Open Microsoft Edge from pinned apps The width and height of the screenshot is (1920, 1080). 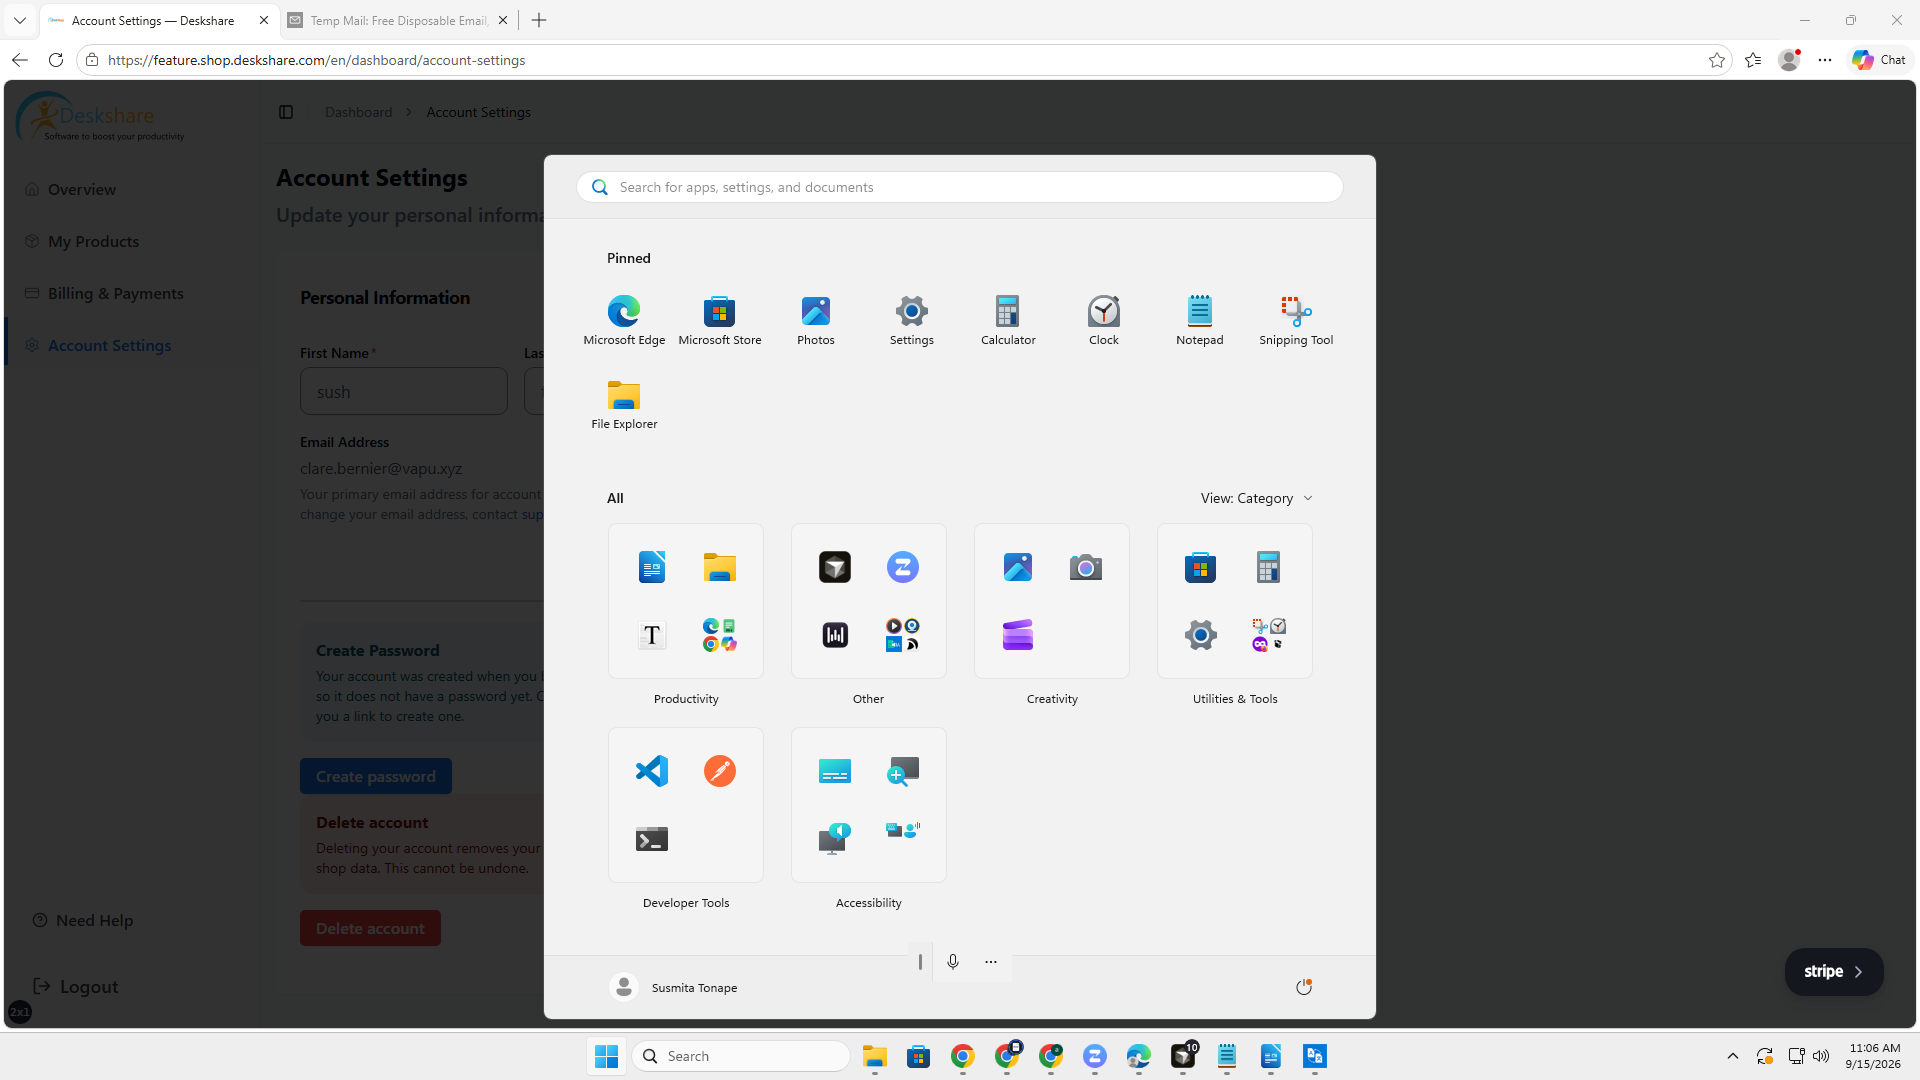pos(624,320)
